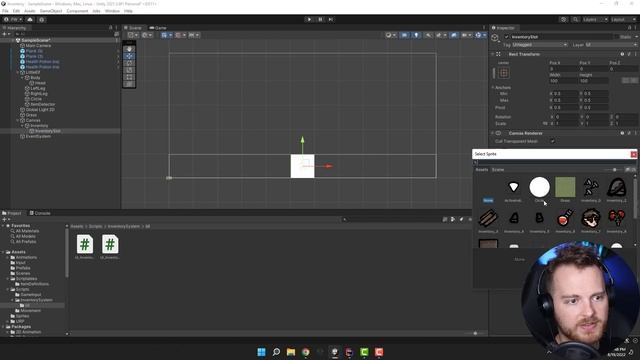This screenshot has height=360, width=640.
Task: Open Undo History icon in top right toolbar
Action: pyautogui.click(x=564, y=19)
